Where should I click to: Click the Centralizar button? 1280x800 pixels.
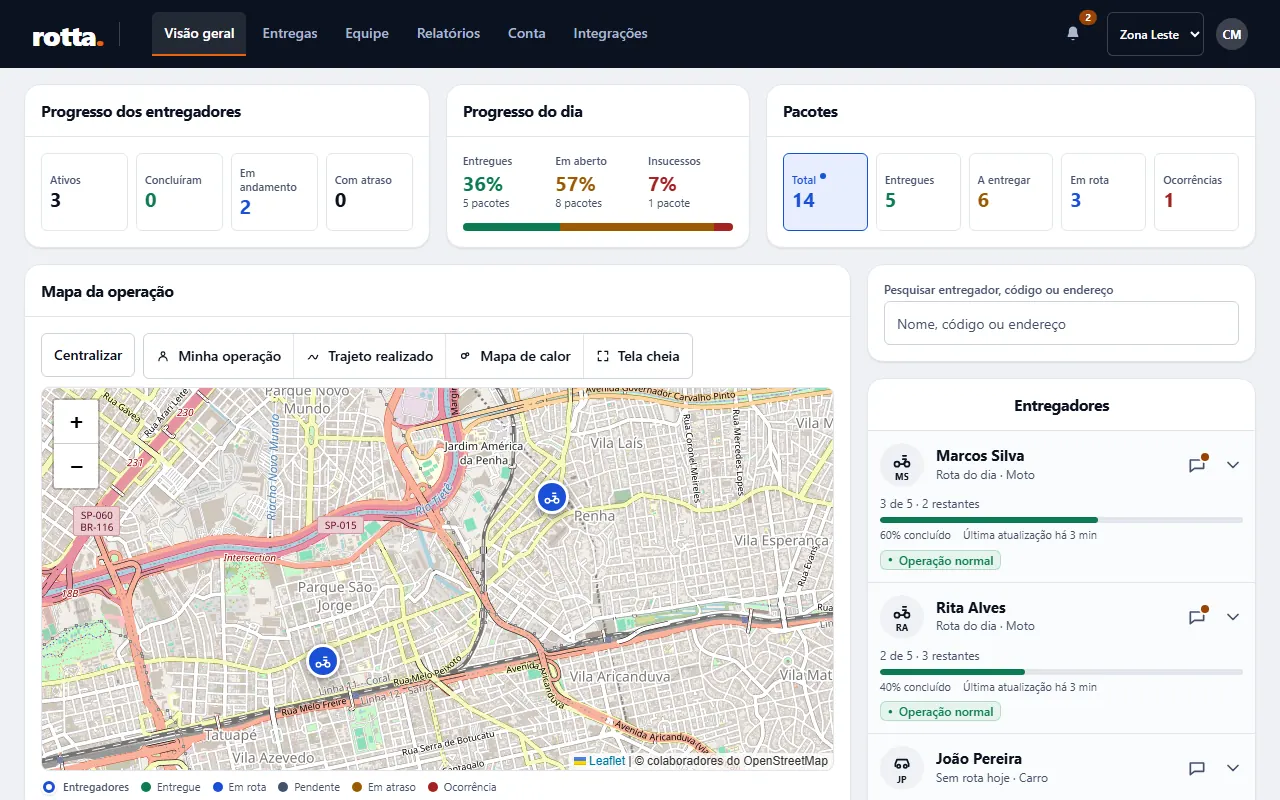click(88, 355)
